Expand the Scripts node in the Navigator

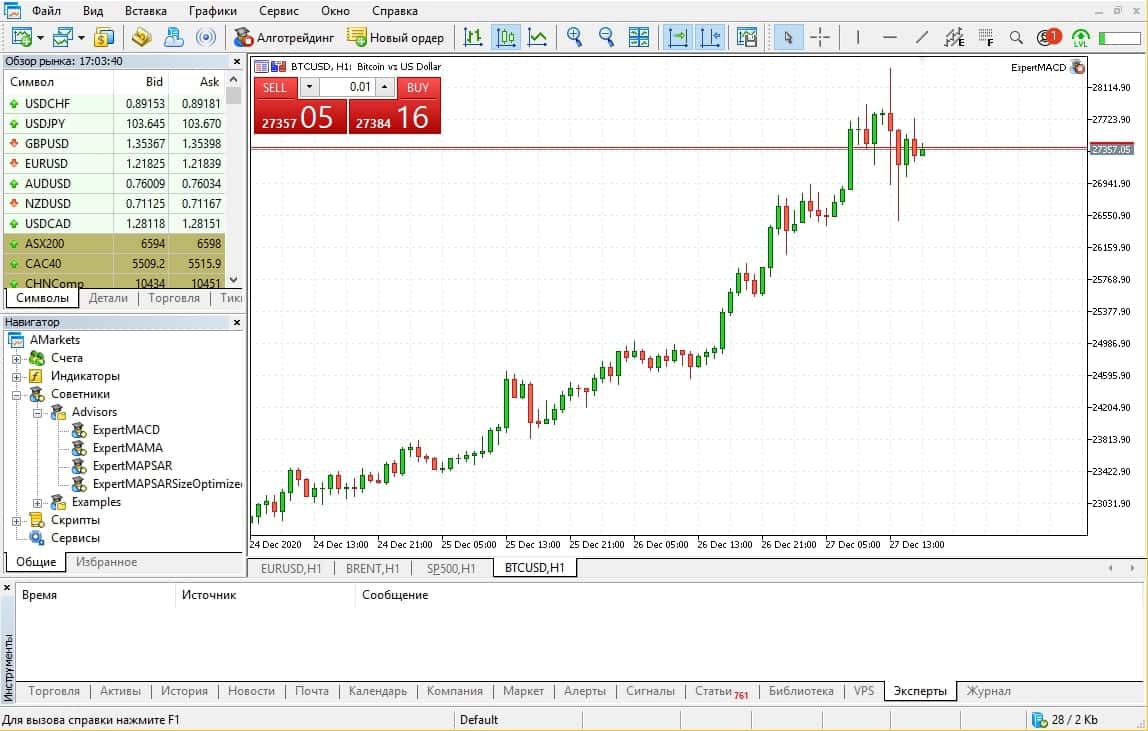click(x=16, y=522)
